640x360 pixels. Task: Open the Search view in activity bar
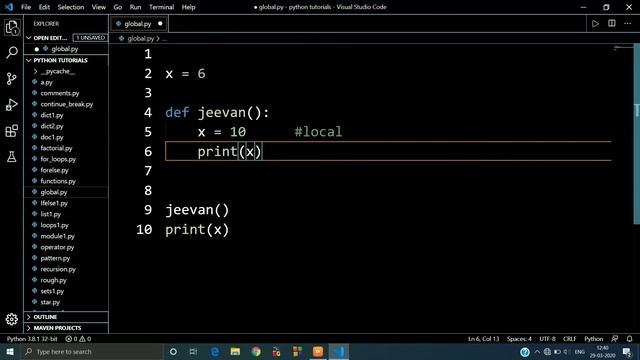click(x=12, y=52)
